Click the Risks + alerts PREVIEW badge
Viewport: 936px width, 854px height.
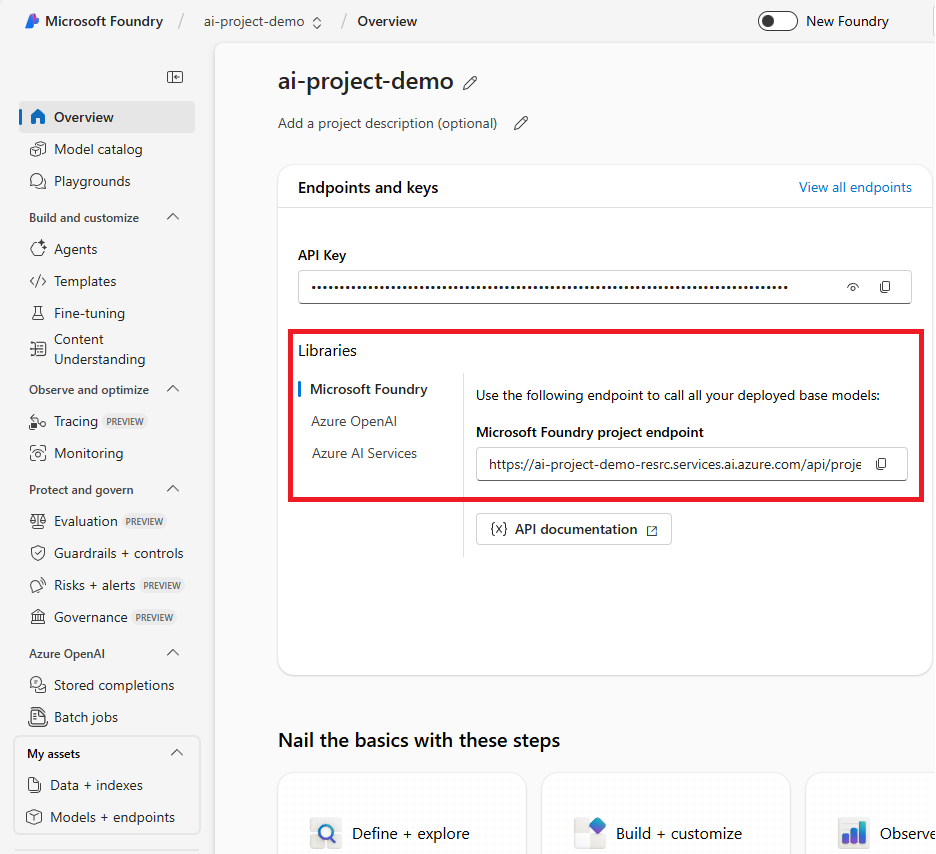click(162, 586)
